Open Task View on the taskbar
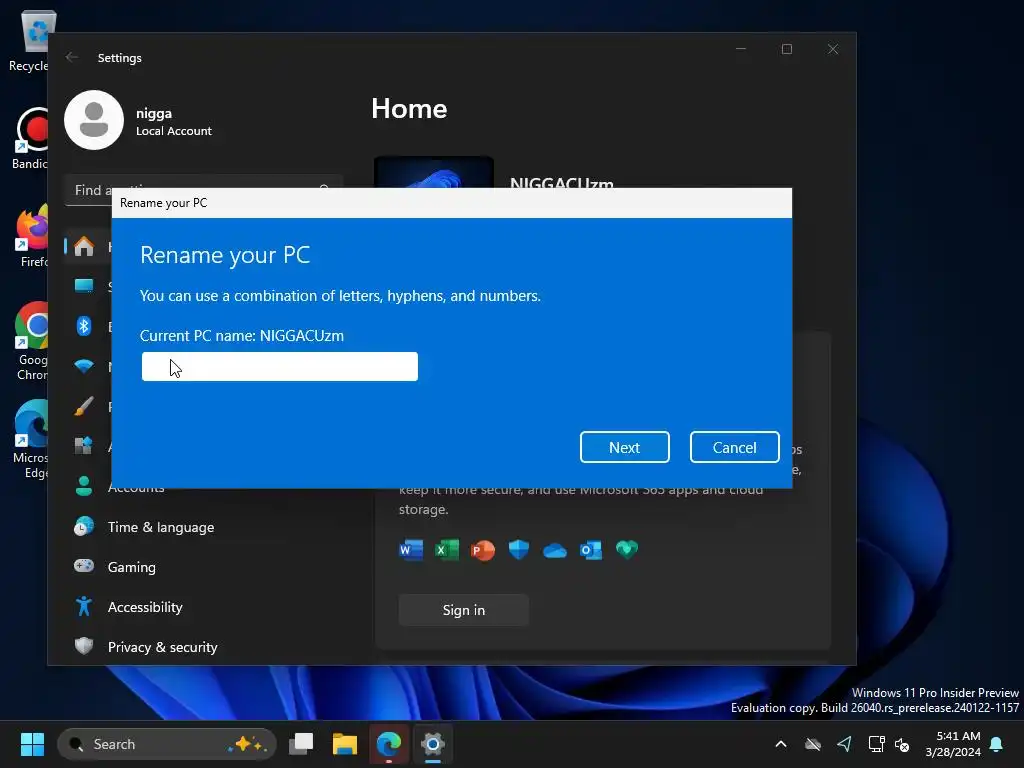Viewport: 1024px width, 768px height. 301,744
